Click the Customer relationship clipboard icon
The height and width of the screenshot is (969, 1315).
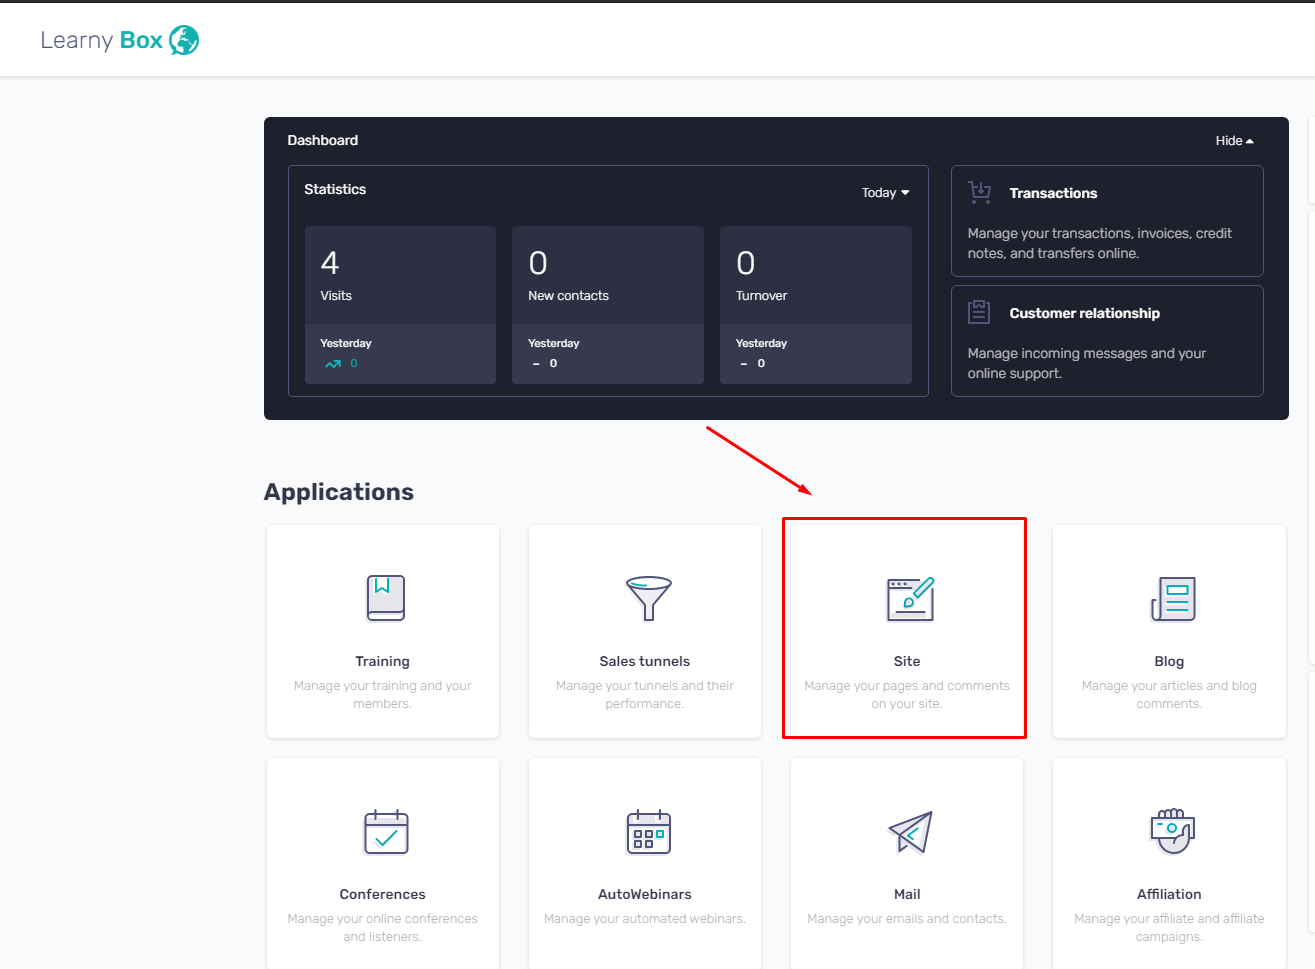pos(979,312)
